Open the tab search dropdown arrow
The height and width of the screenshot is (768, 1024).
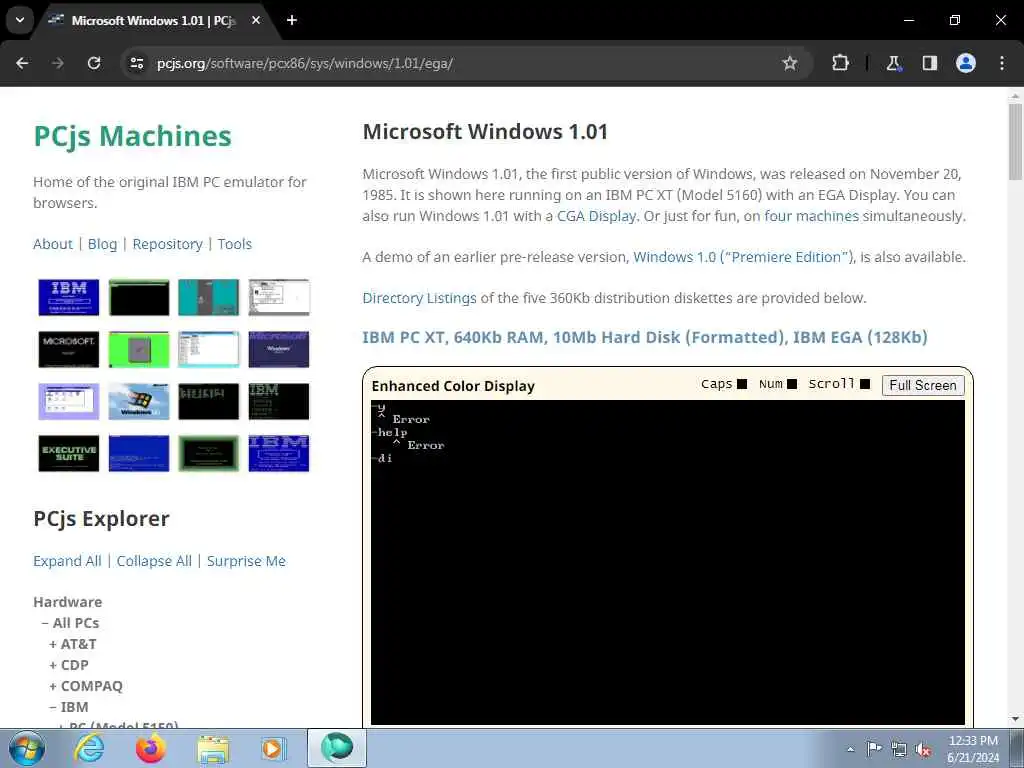pyautogui.click(x=20, y=20)
